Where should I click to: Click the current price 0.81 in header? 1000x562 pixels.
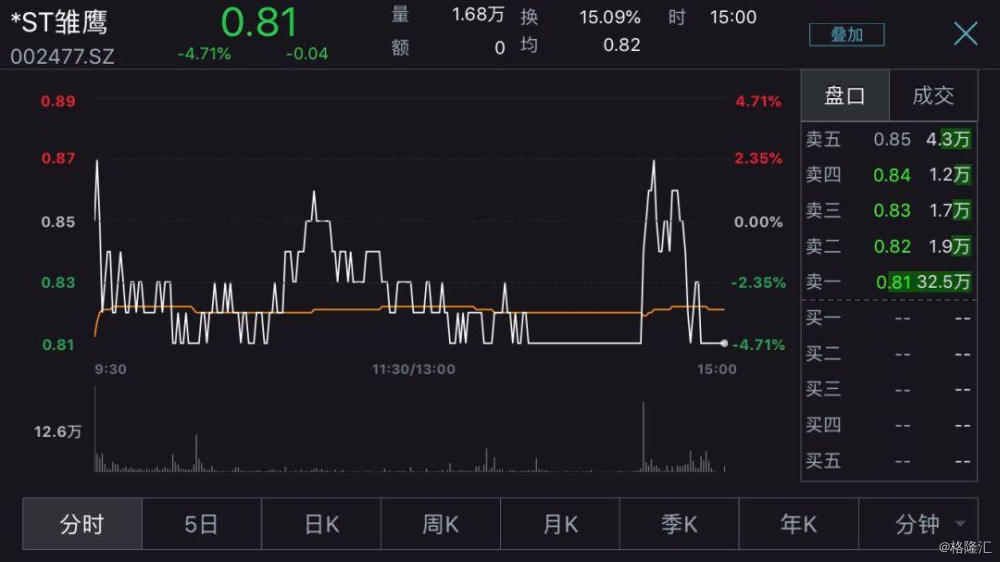[259, 22]
